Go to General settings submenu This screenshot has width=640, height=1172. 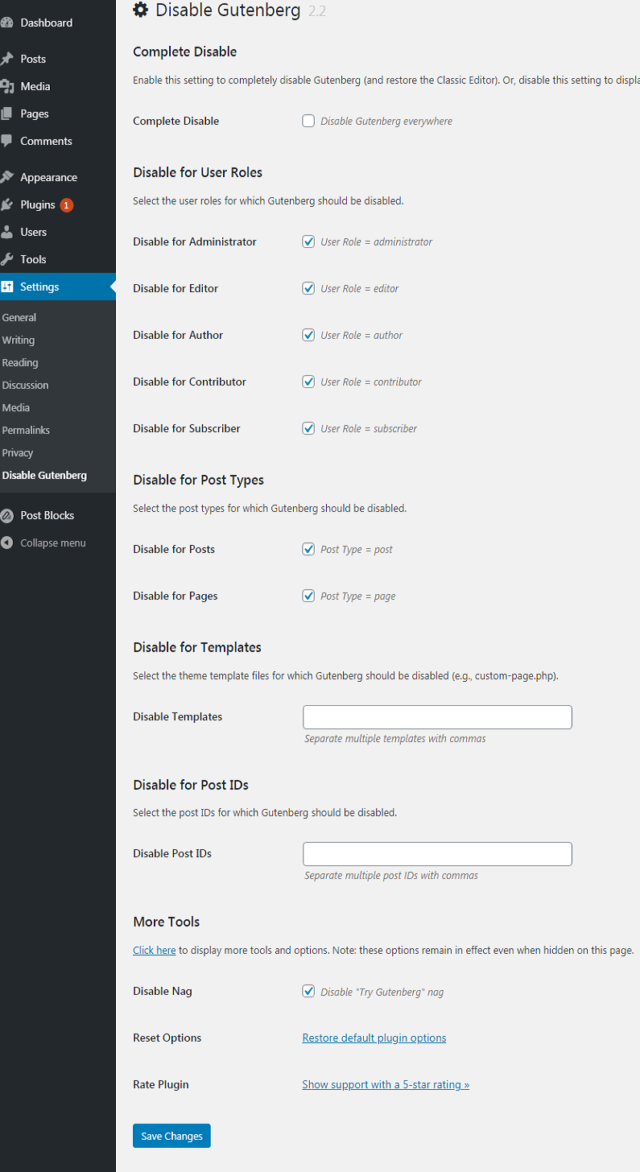coord(19,318)
